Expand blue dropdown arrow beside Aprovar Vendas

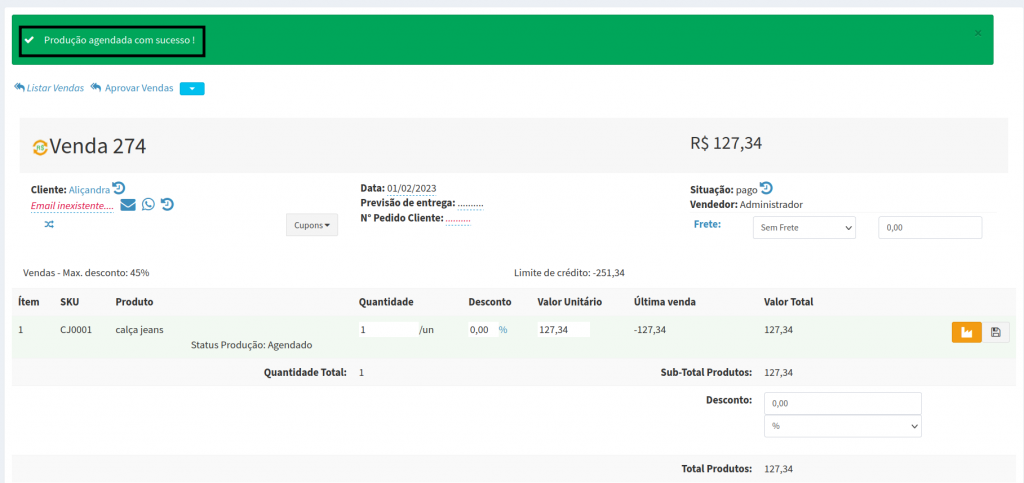pos(192,88)
